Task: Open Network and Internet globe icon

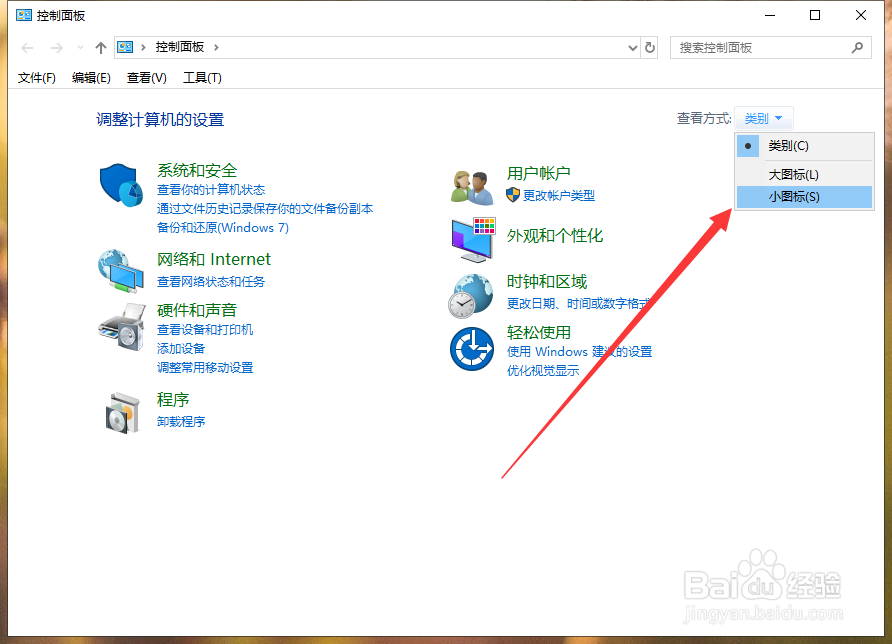Action: [121, 271]
